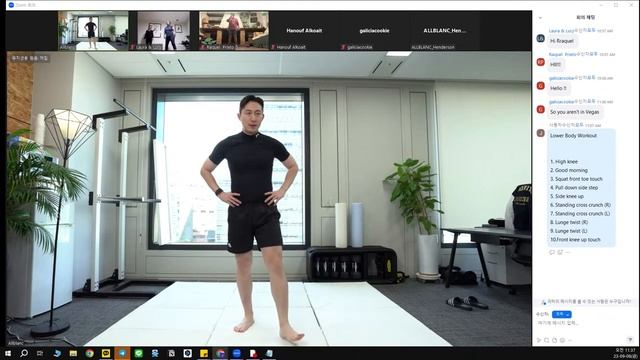Click '8. Lunge twist (R)' line
The width and height of the screenshot is (640, 360).
point(569,222)
